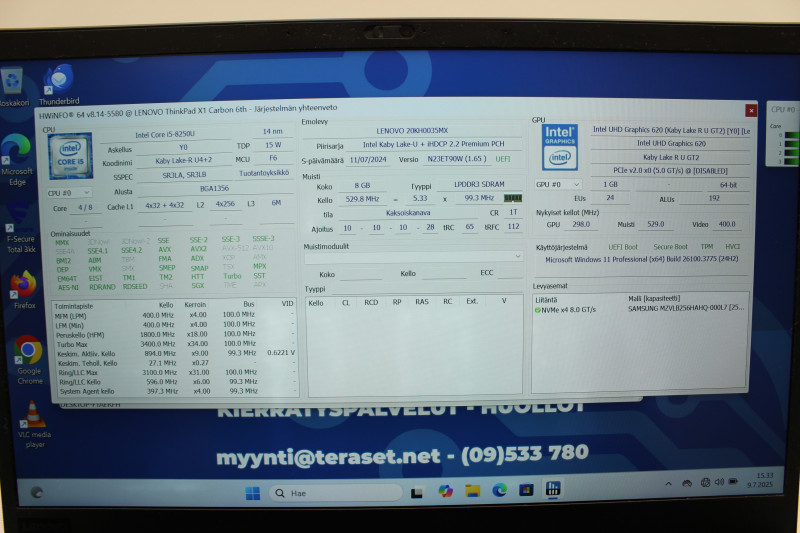
Task: Click the AVX2 feature label
Action: [198, 249]
